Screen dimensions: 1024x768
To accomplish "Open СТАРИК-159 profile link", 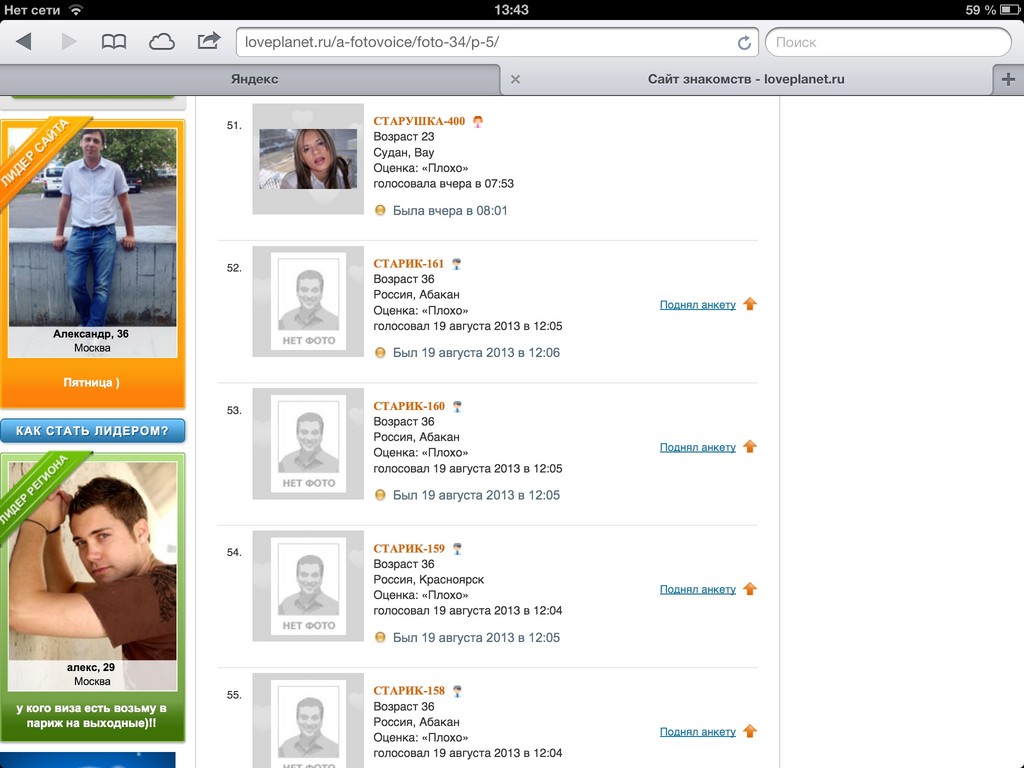I will click(409, 548).
